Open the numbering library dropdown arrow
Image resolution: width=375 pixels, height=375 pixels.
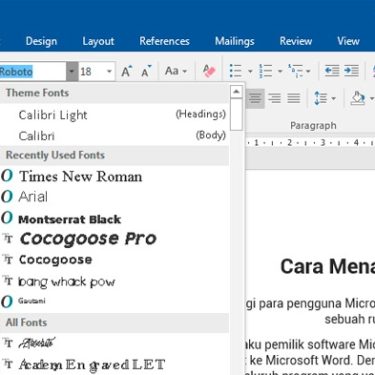(x=280, y=71)
